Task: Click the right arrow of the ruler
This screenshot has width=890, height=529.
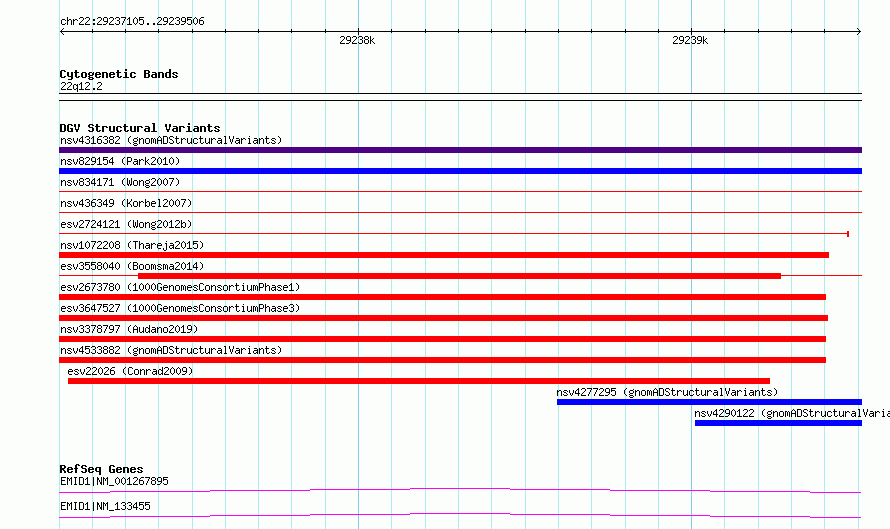Action: [859, 31]
